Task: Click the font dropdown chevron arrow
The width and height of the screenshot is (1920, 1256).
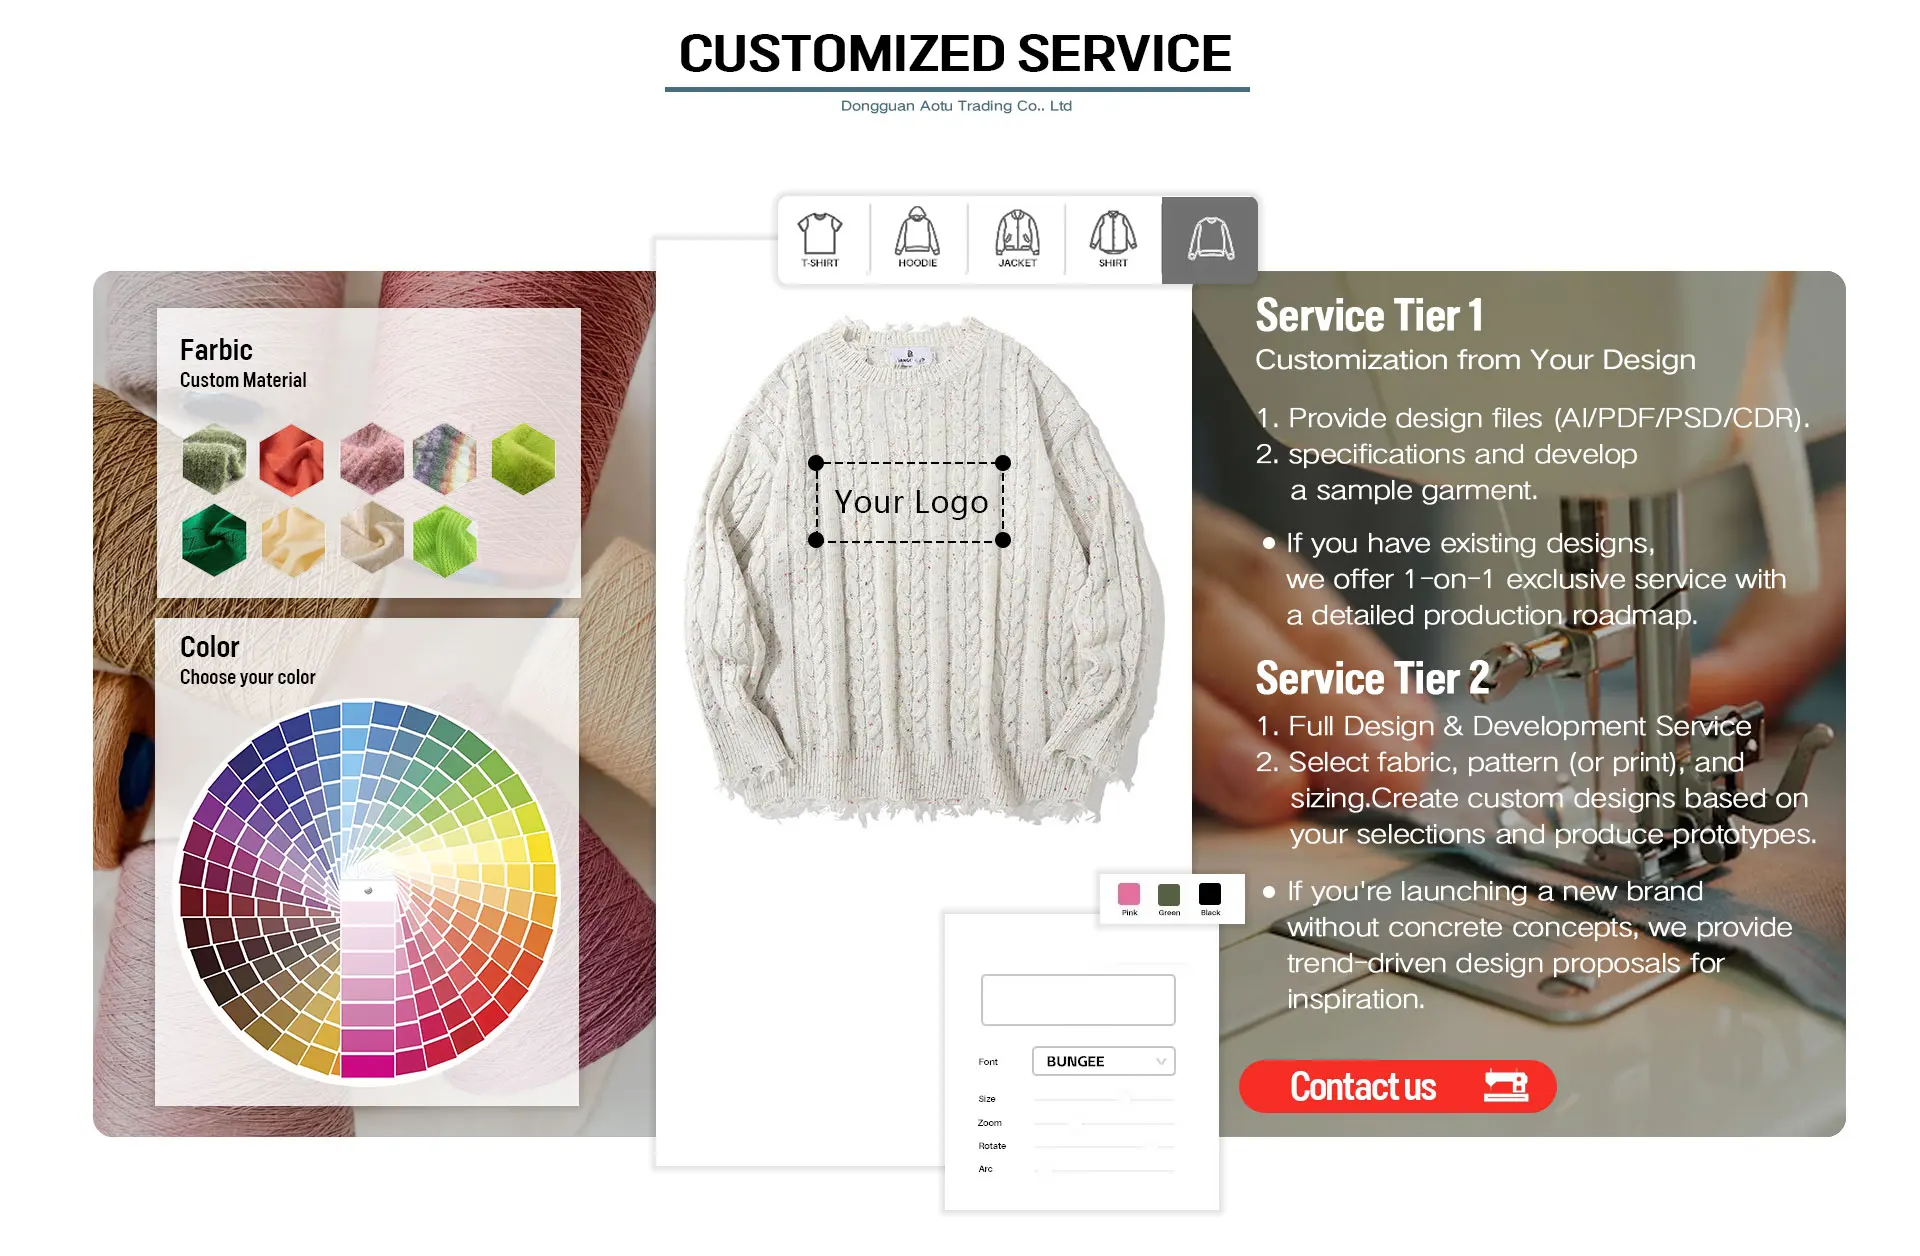Action: 1161,1062
